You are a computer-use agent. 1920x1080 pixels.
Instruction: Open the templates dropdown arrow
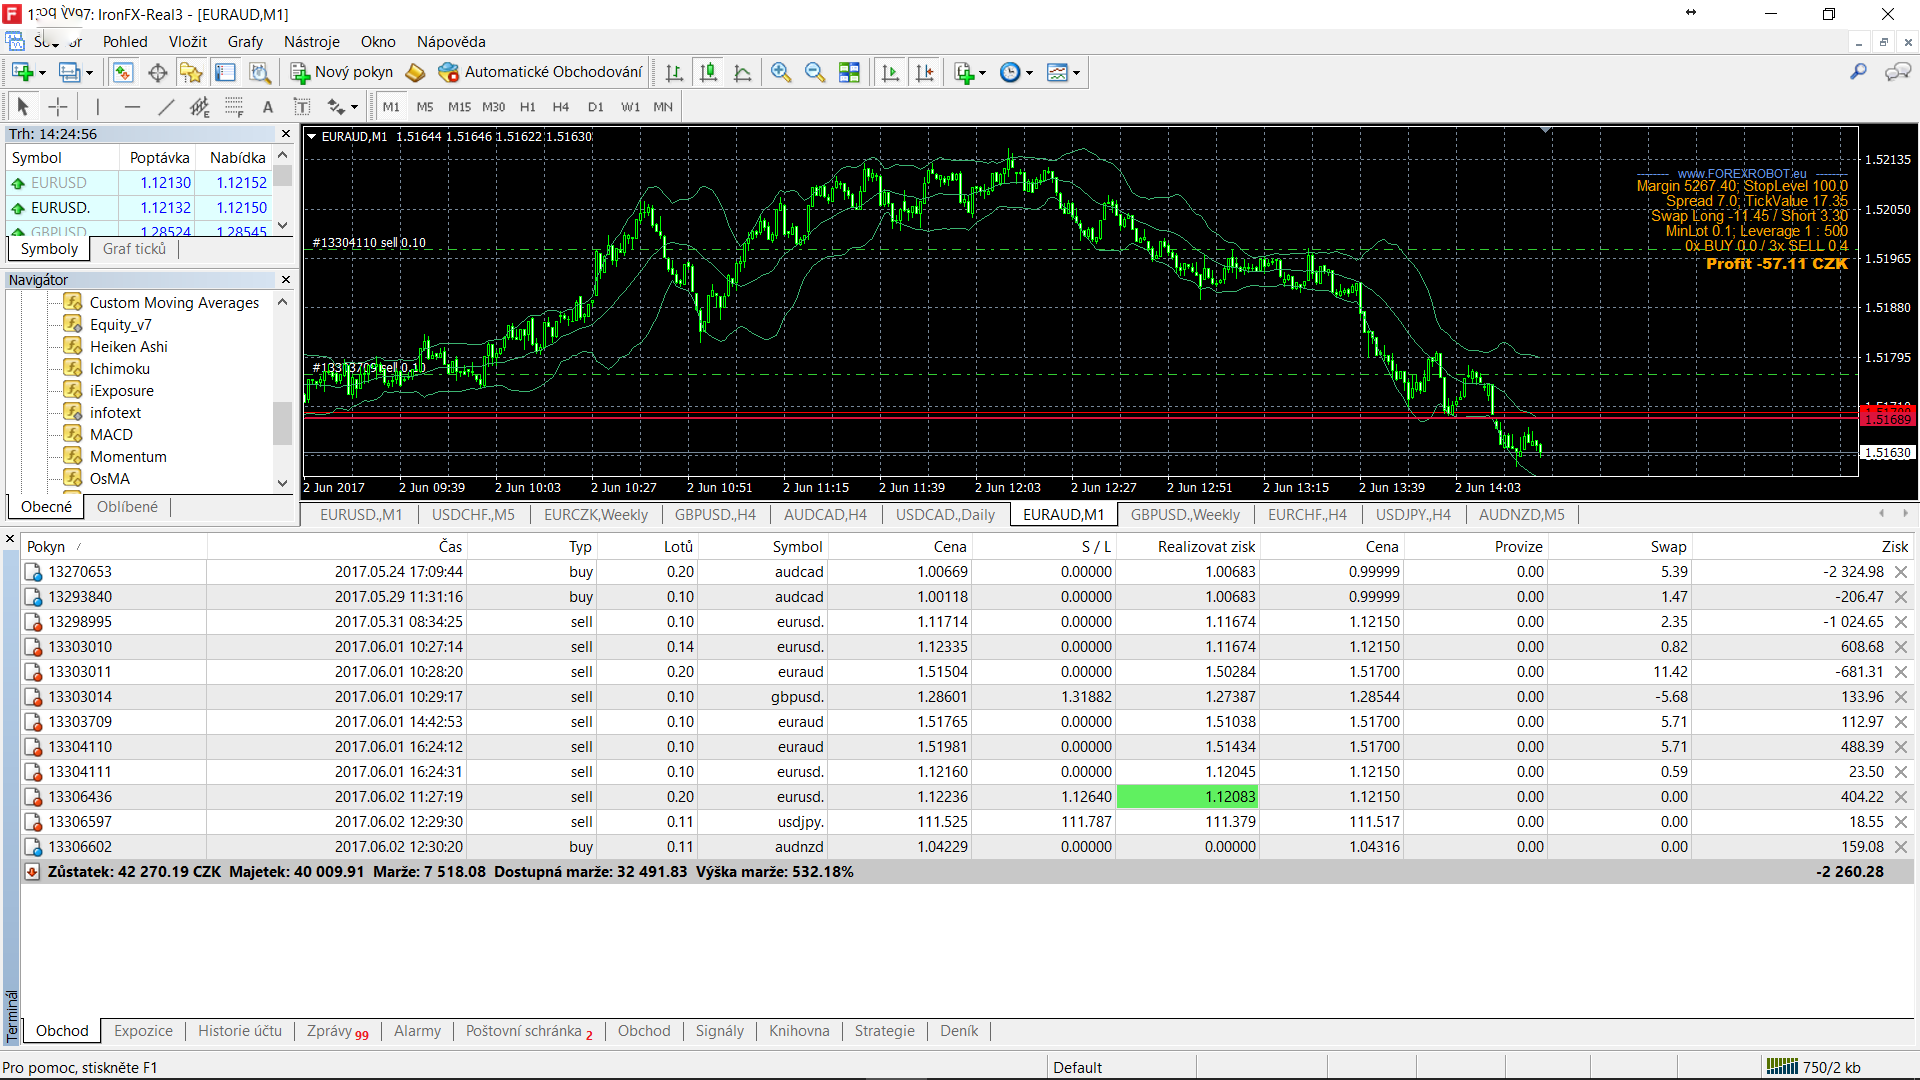click(x=1076, y=73)
